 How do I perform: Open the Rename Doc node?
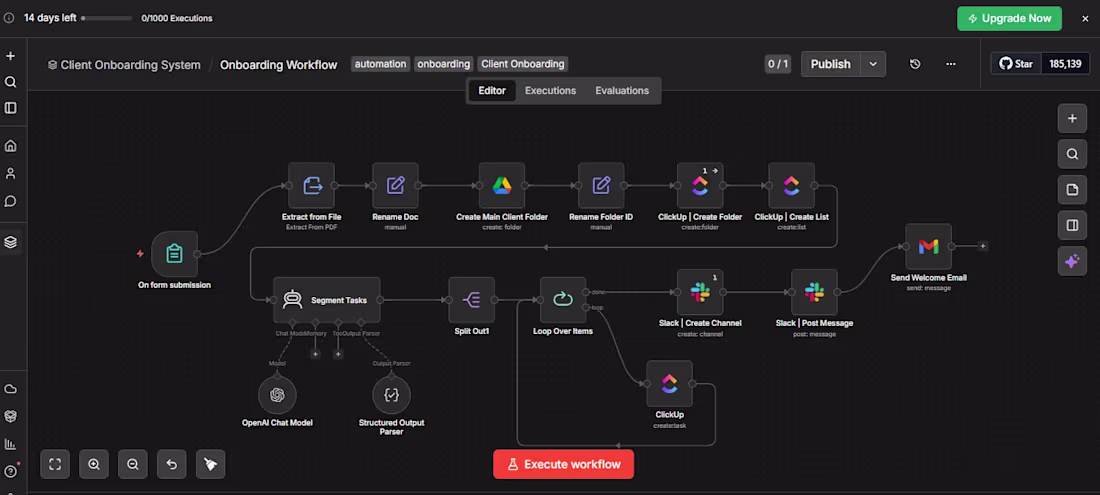[395, 186]
